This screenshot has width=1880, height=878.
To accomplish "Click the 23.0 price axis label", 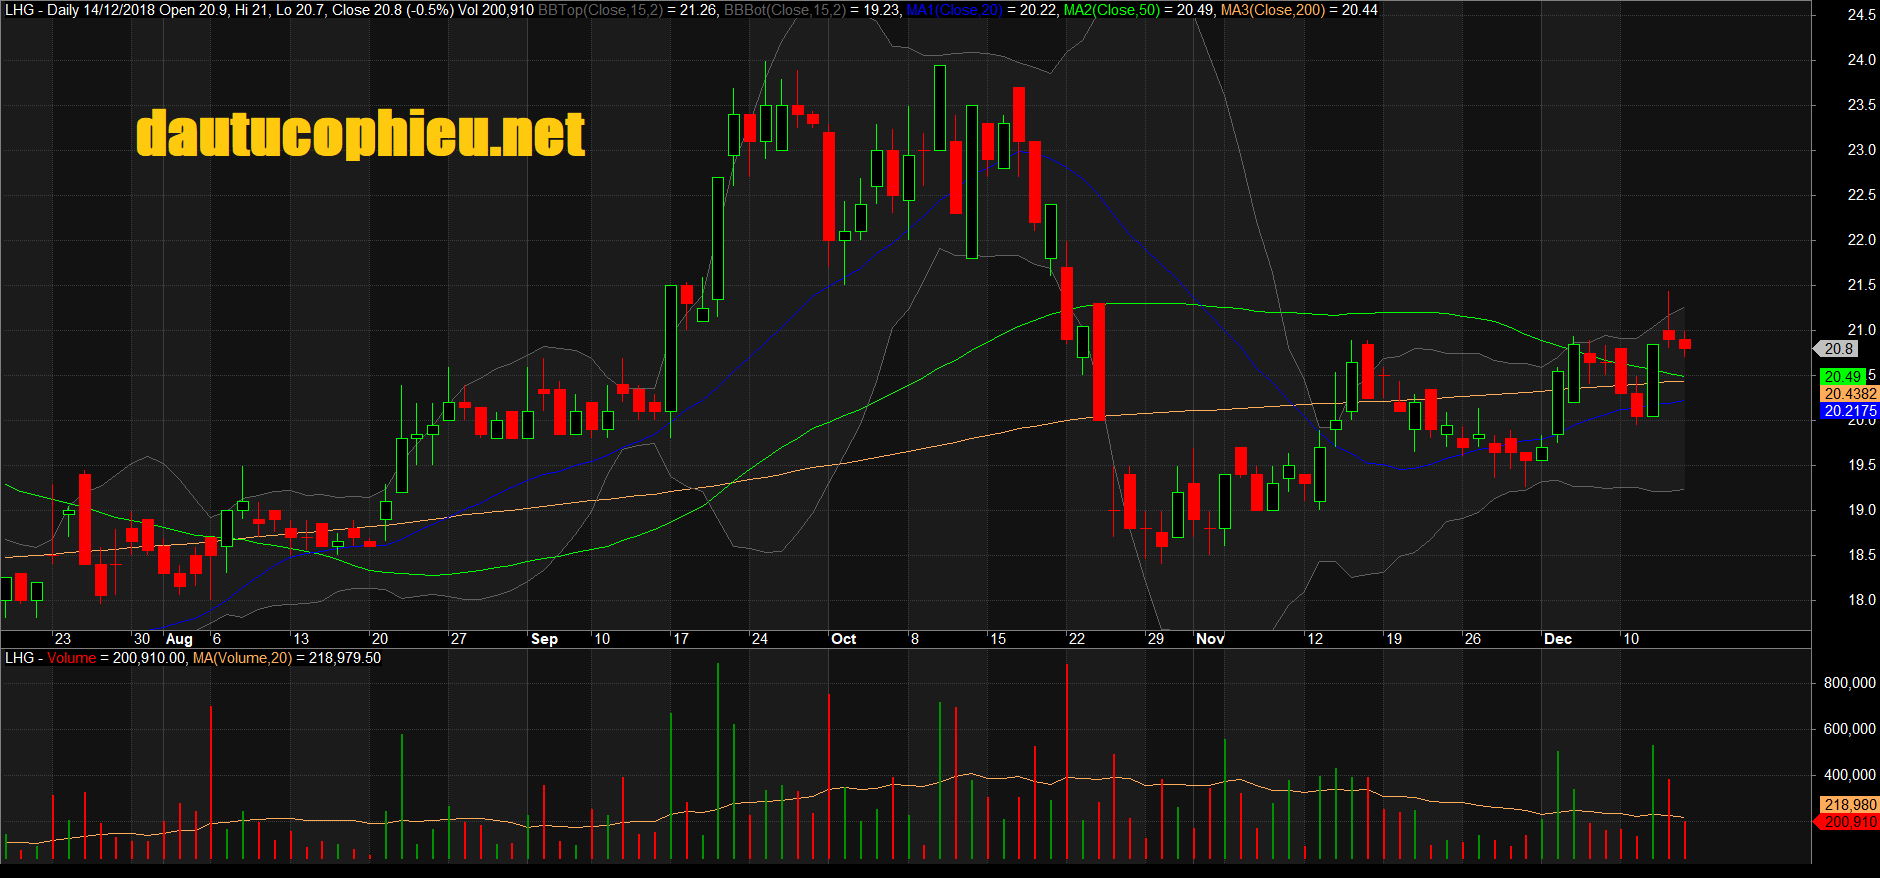I will (x=1861, y=150).
